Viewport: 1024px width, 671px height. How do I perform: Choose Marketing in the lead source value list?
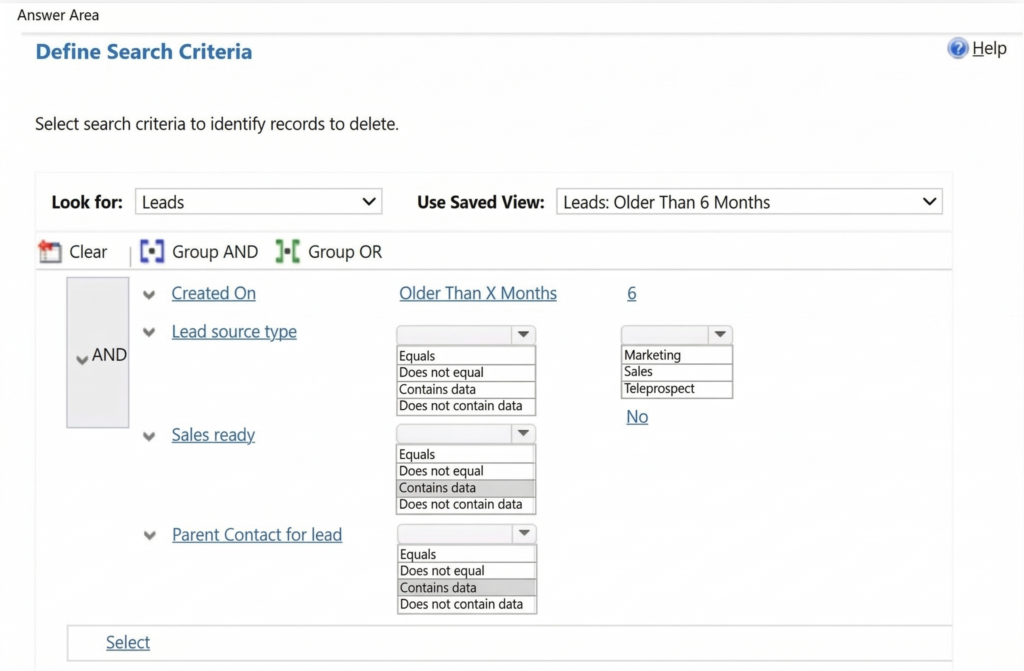pyautogui.click(x=676, y=355)
